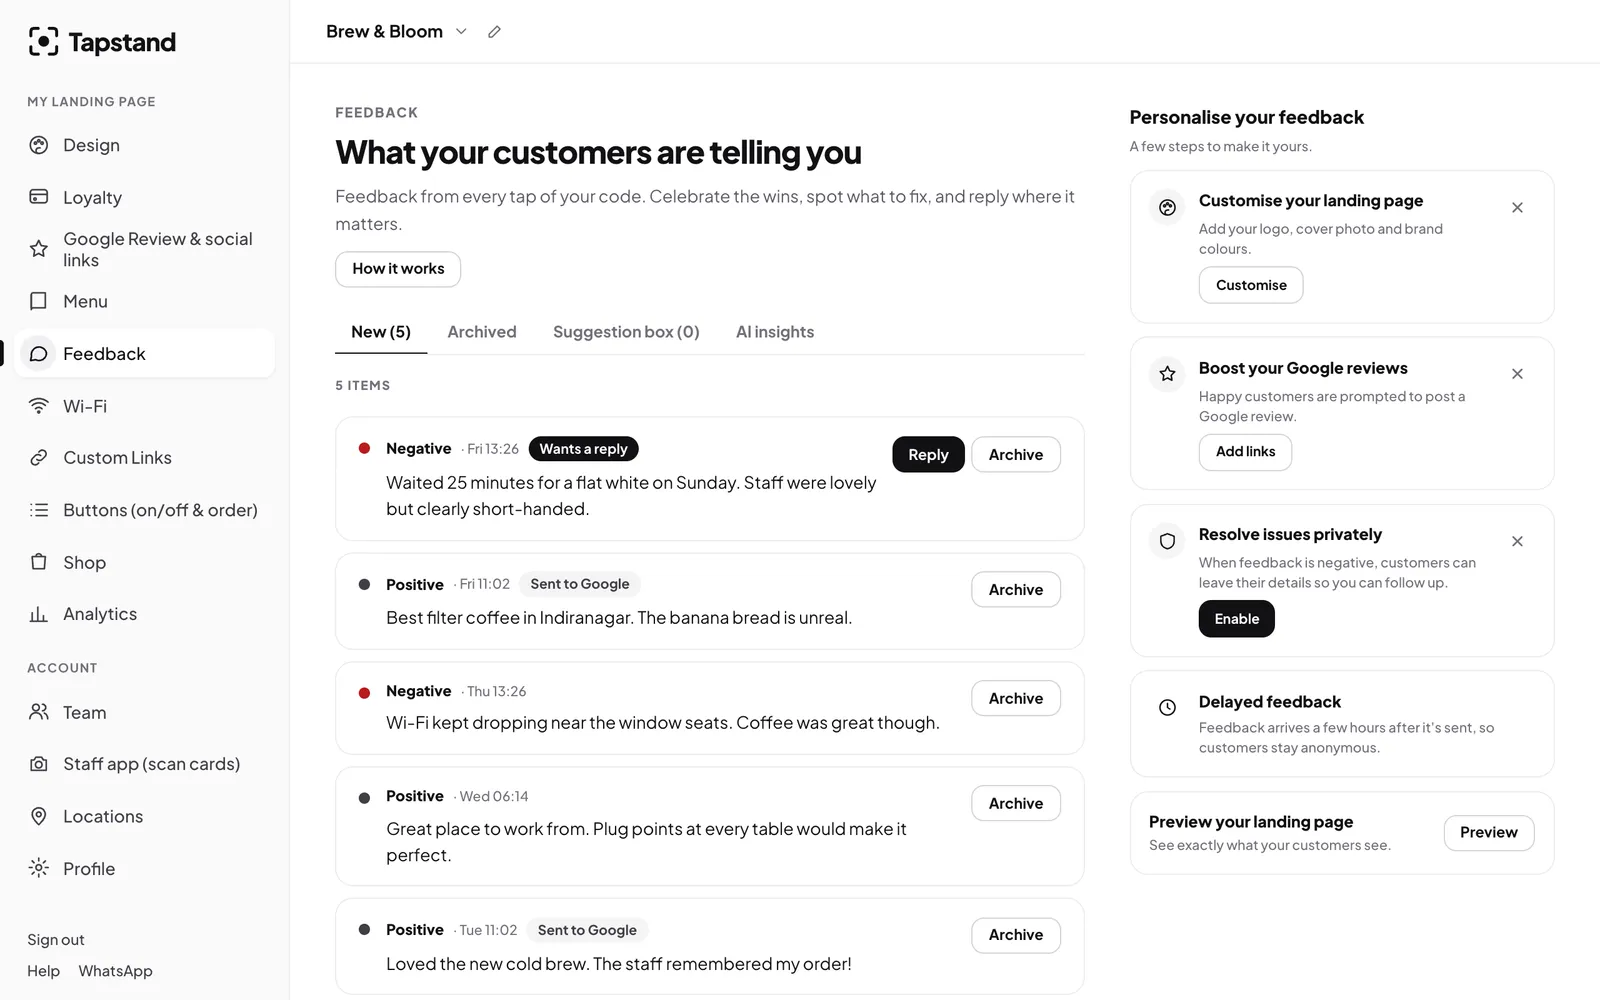Dismiss the Boost your Google reviews card
The image size is (1600, 1000).
(x=1517, y=374)
